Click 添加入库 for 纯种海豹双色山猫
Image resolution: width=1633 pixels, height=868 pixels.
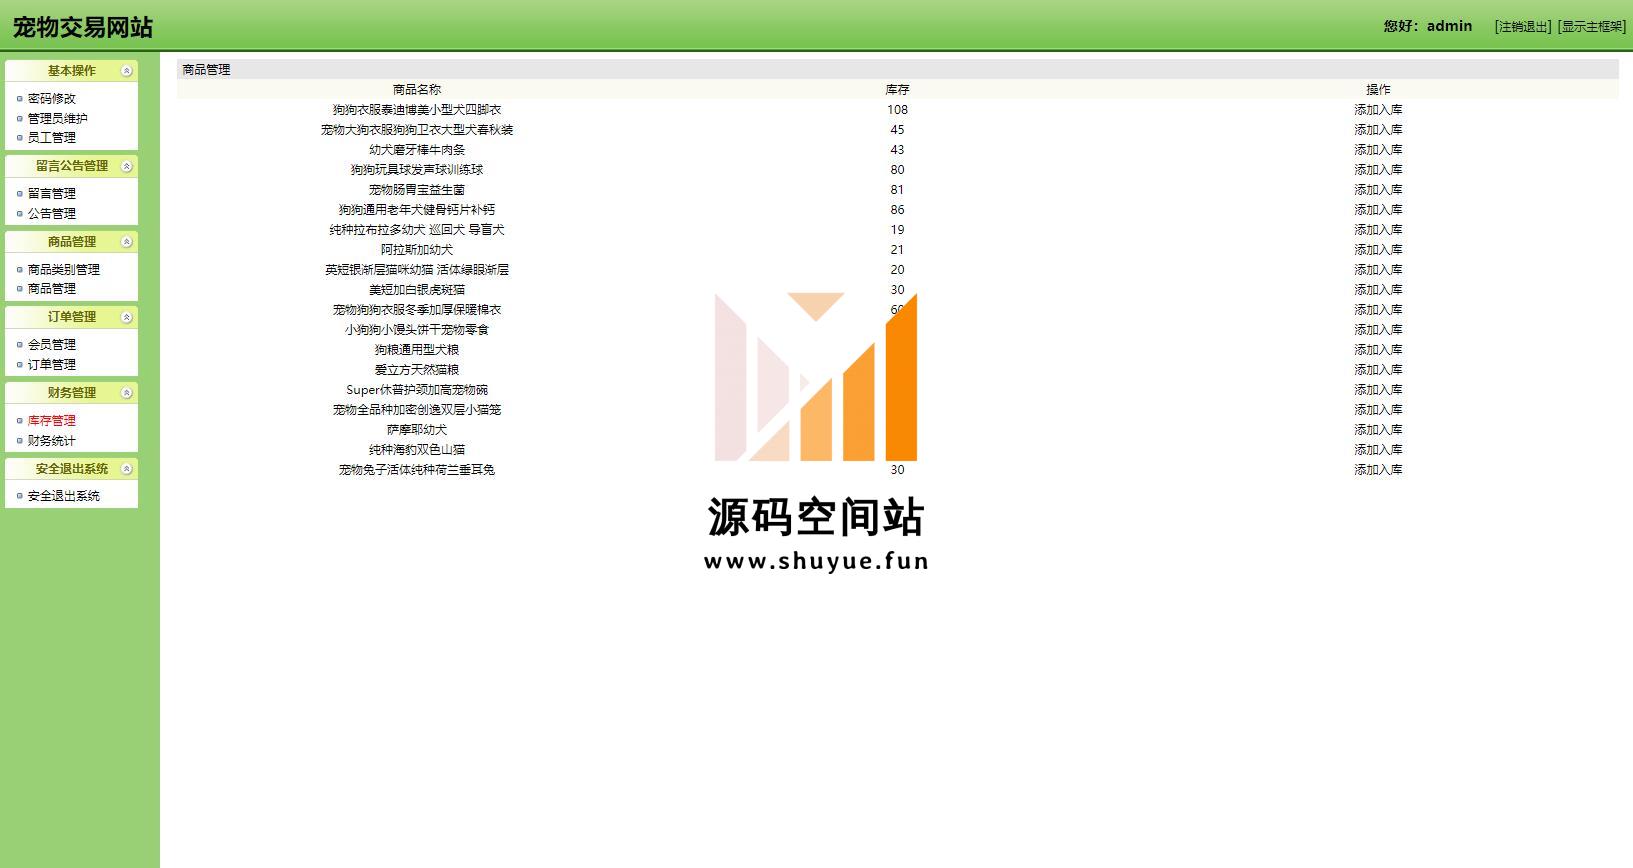pyautogui.click(x=1378, y=450)
